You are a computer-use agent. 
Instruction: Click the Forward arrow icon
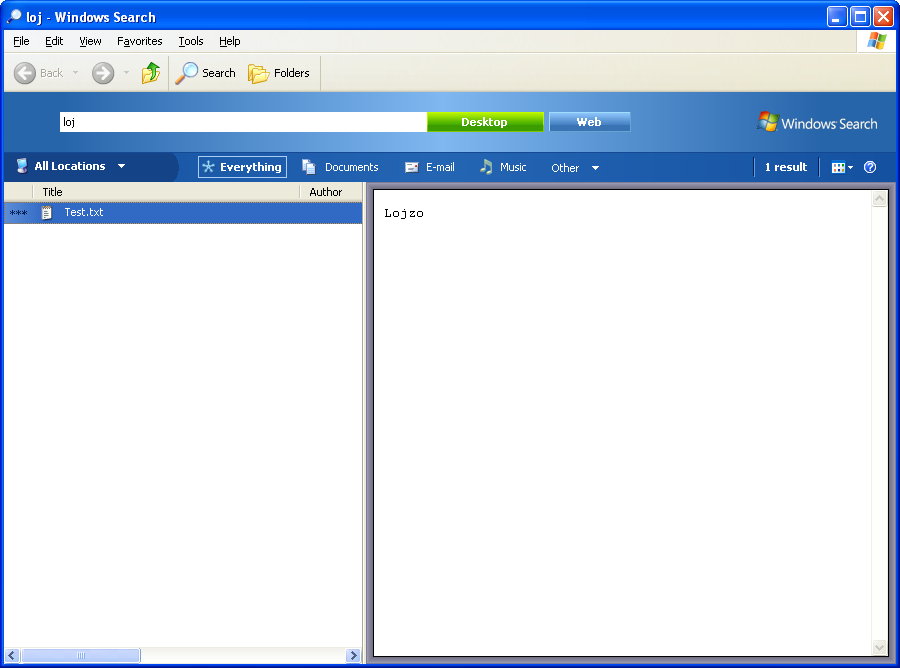[x=103, y=73]
